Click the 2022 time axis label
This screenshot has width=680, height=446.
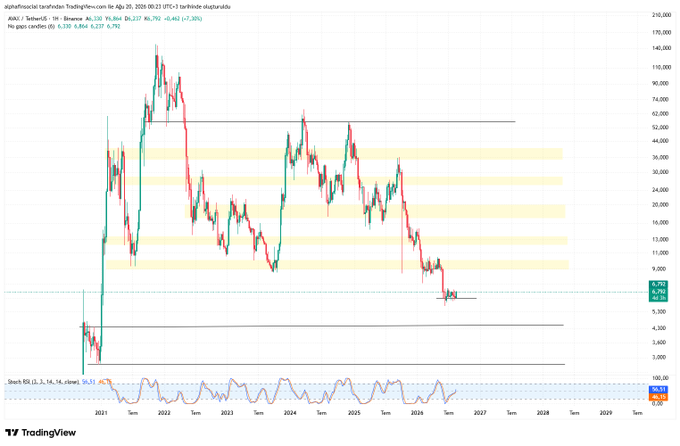pos(164,413)
